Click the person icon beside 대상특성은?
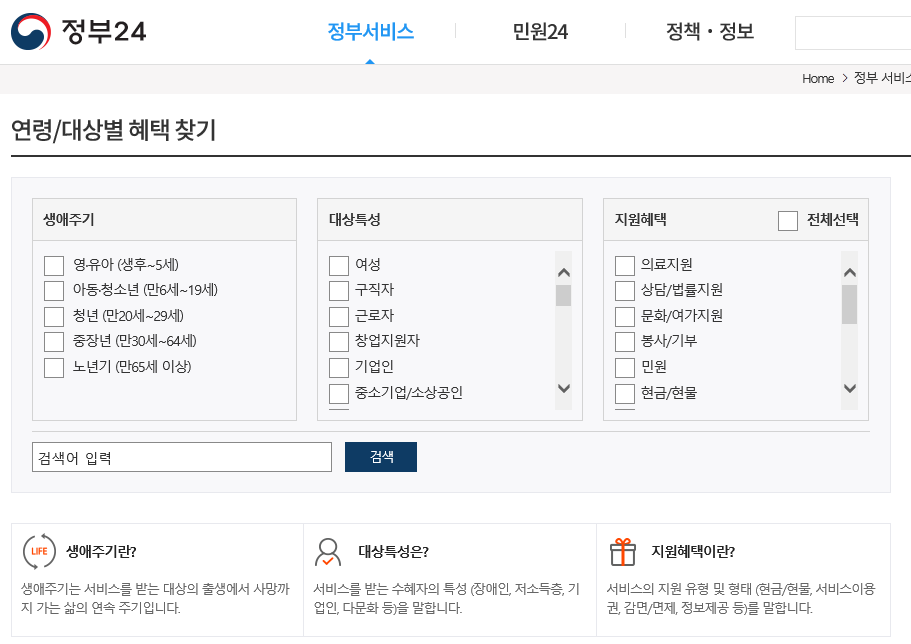This screenshot has width=911, height=644. tap(327, 552)
